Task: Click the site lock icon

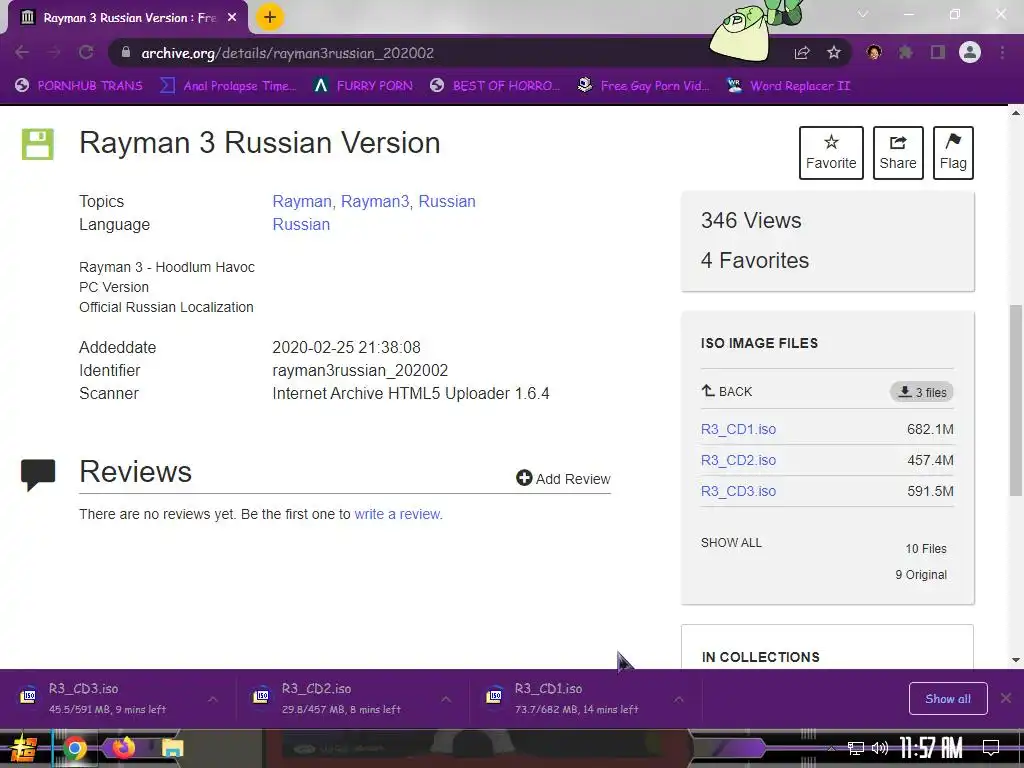Action: click(x=125, y=52)
